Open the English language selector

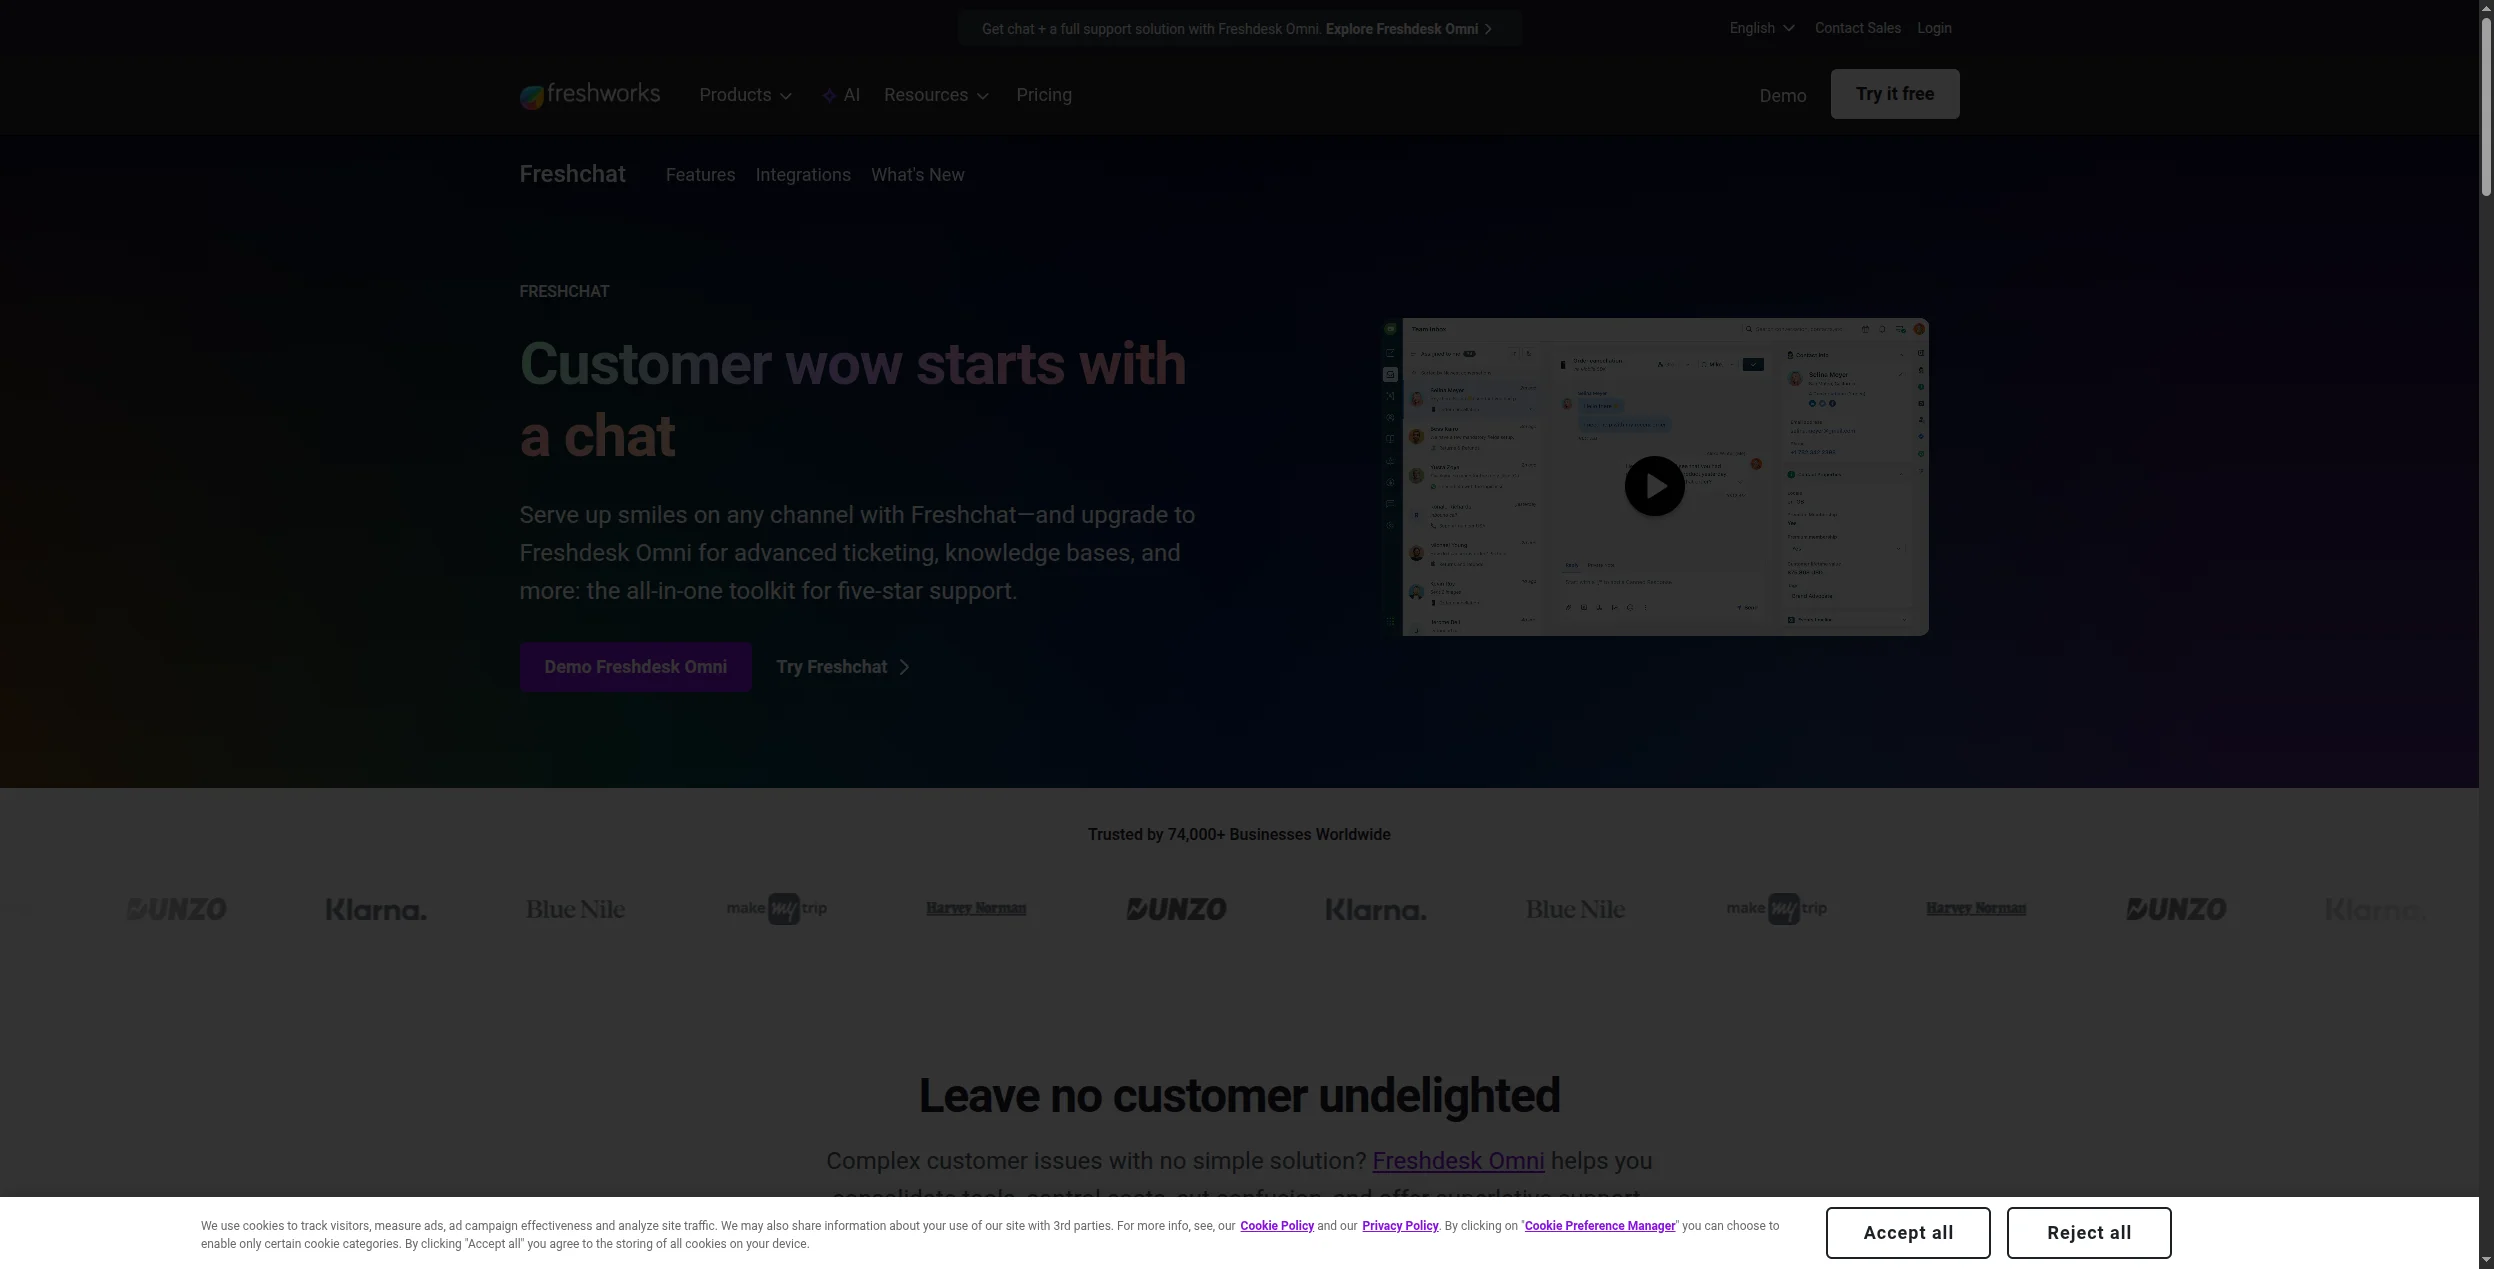(1762, 28)
